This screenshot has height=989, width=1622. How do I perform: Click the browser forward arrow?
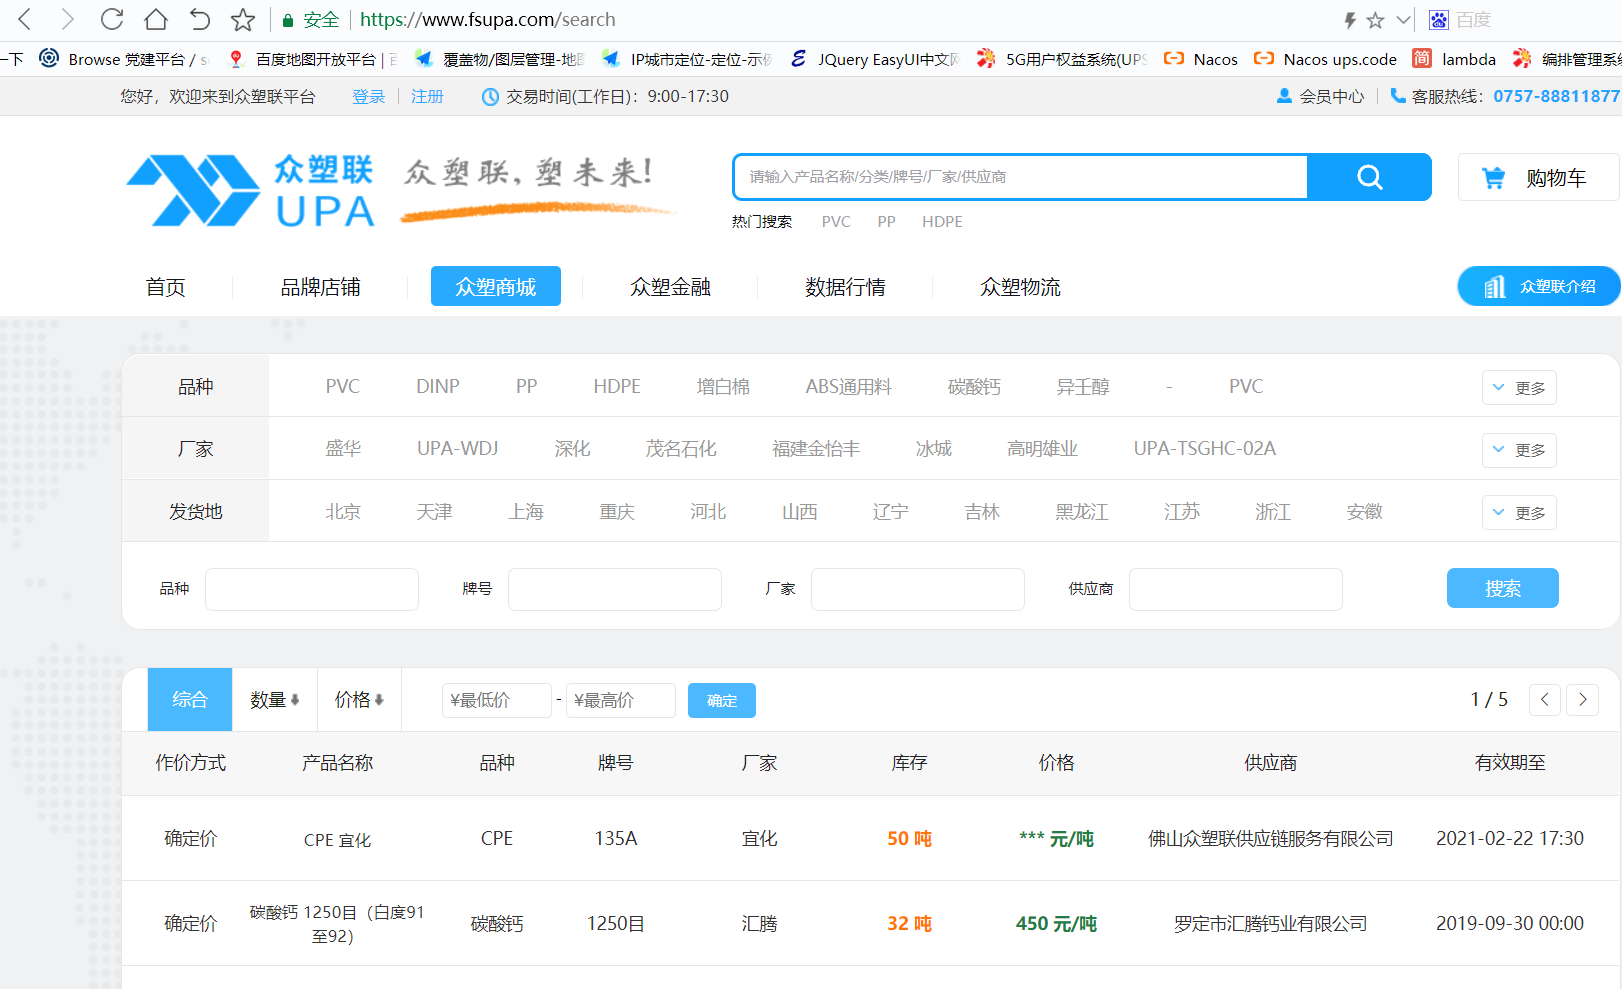68,19
